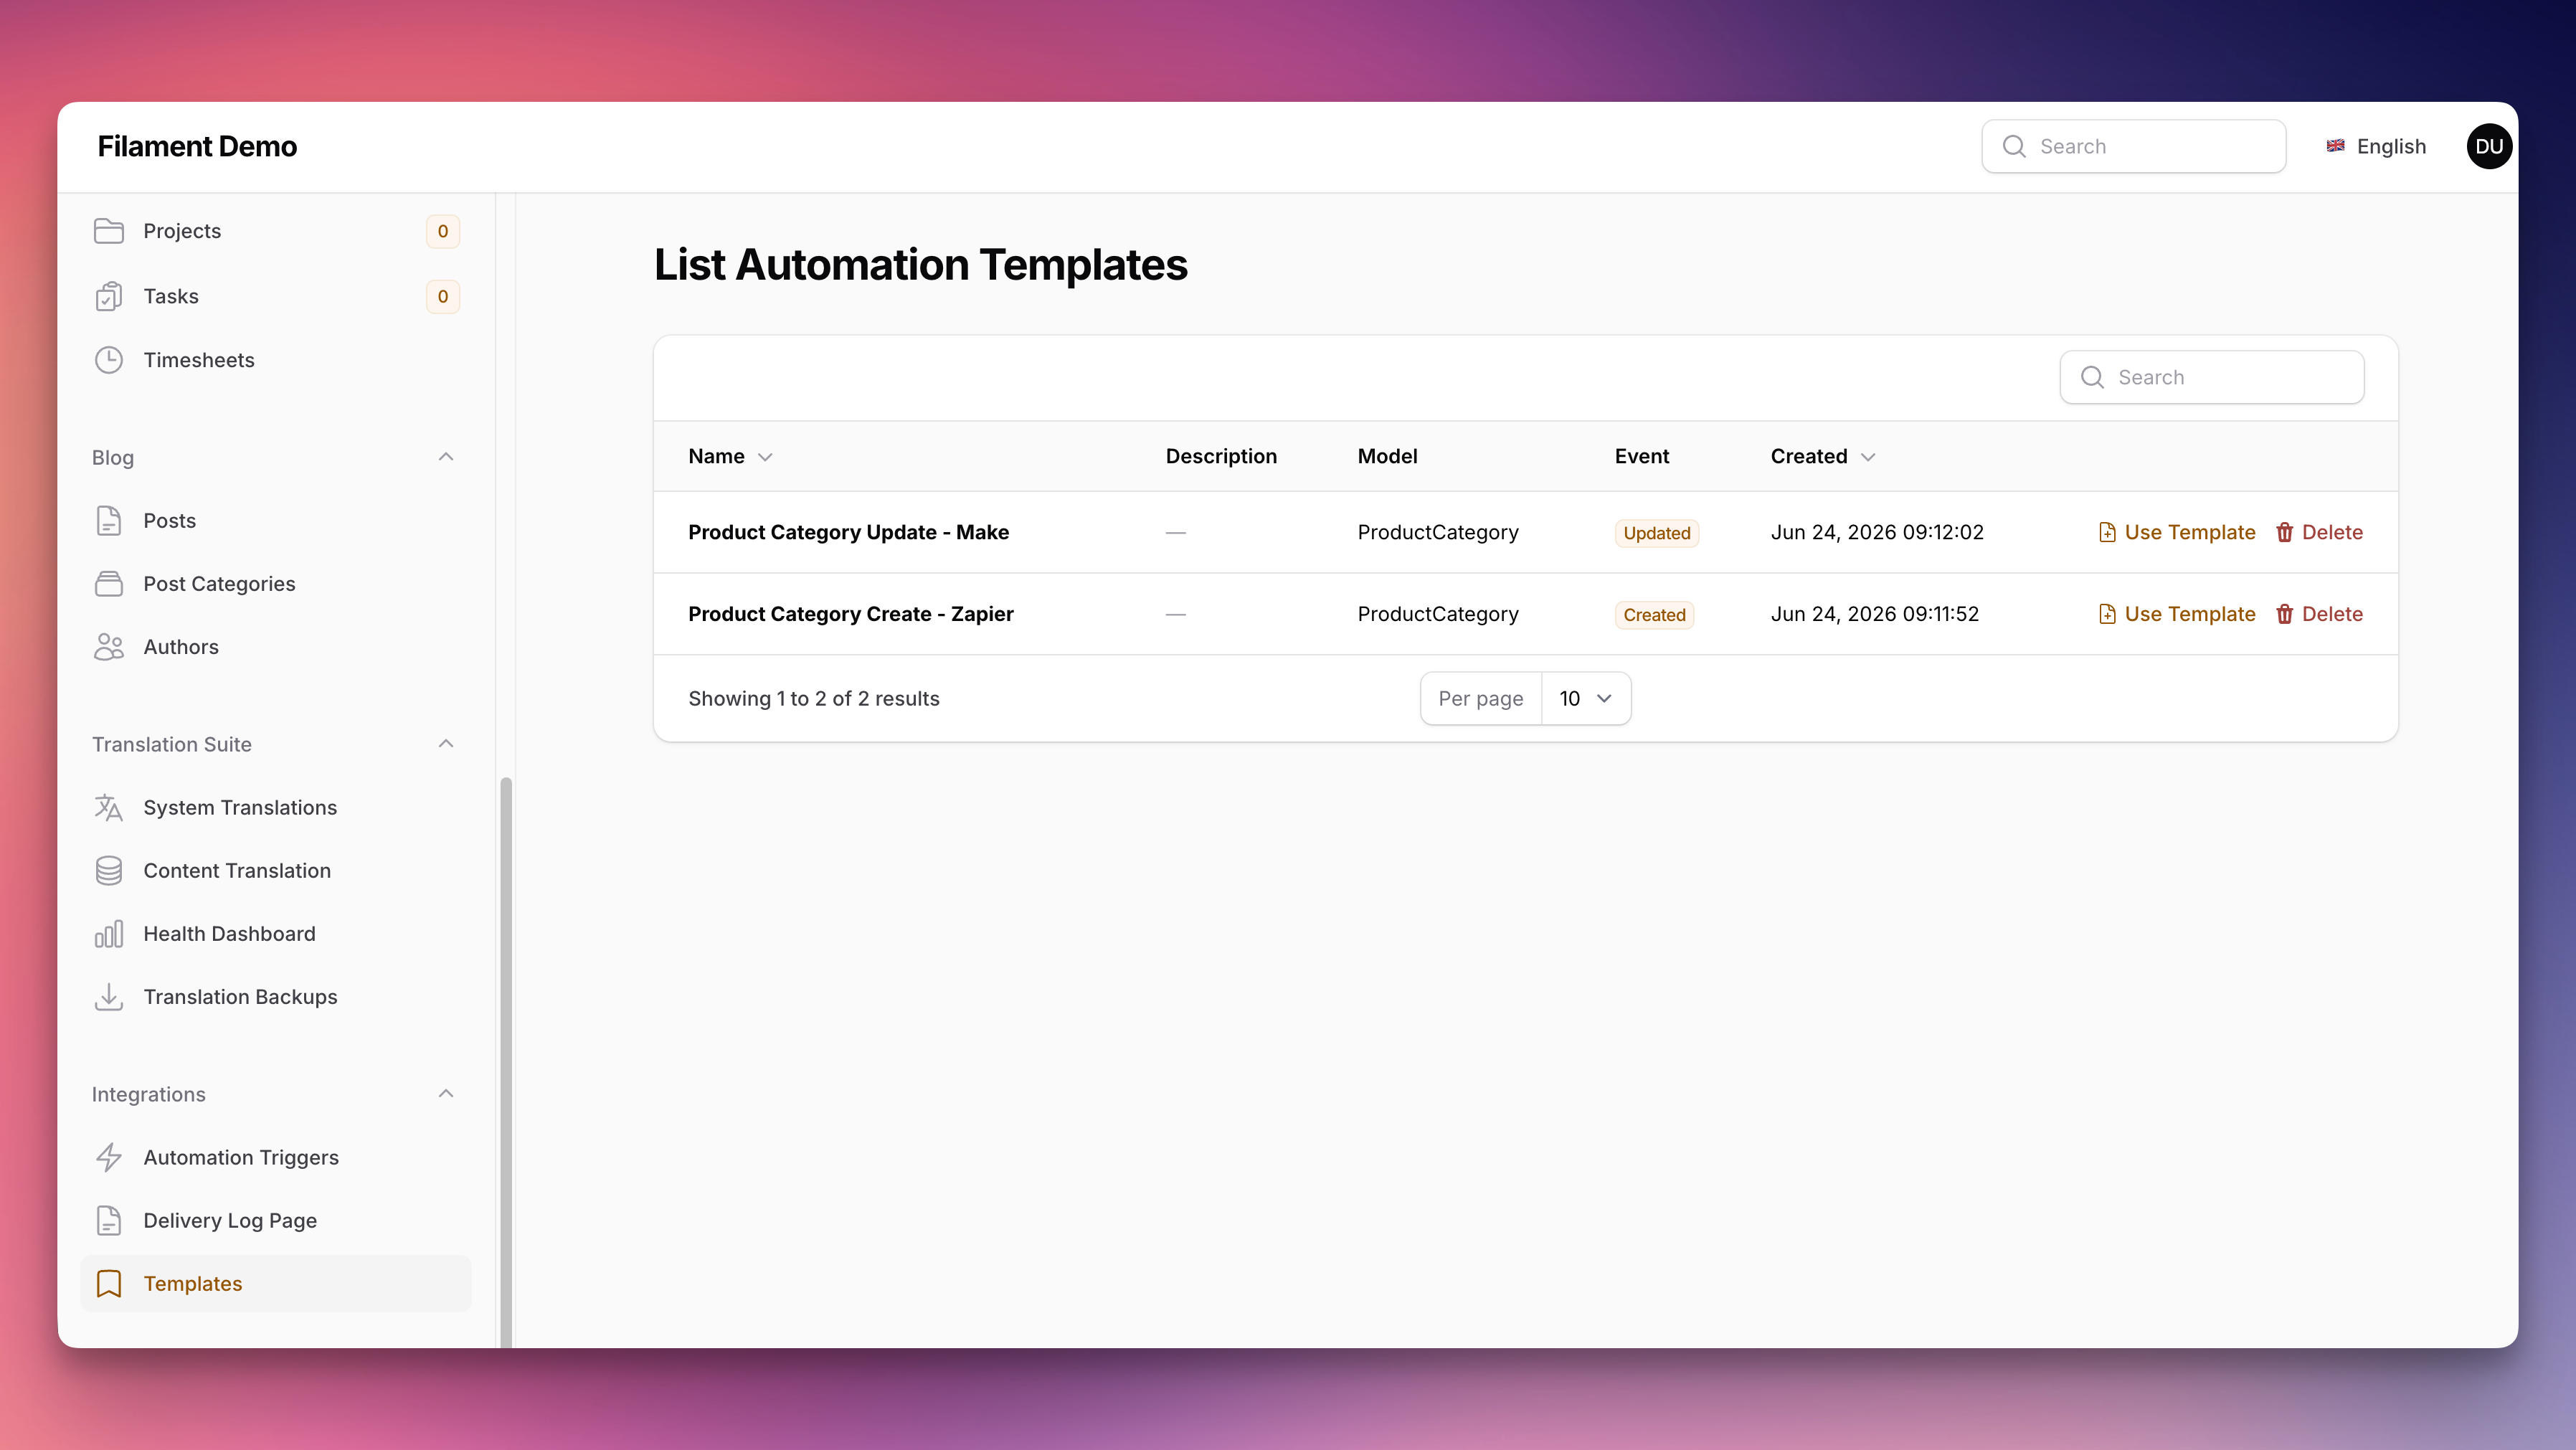Click the Automation Triggers lightning bolt icon
This screenshot has width=2576, height=1450.
(108, 1157)
